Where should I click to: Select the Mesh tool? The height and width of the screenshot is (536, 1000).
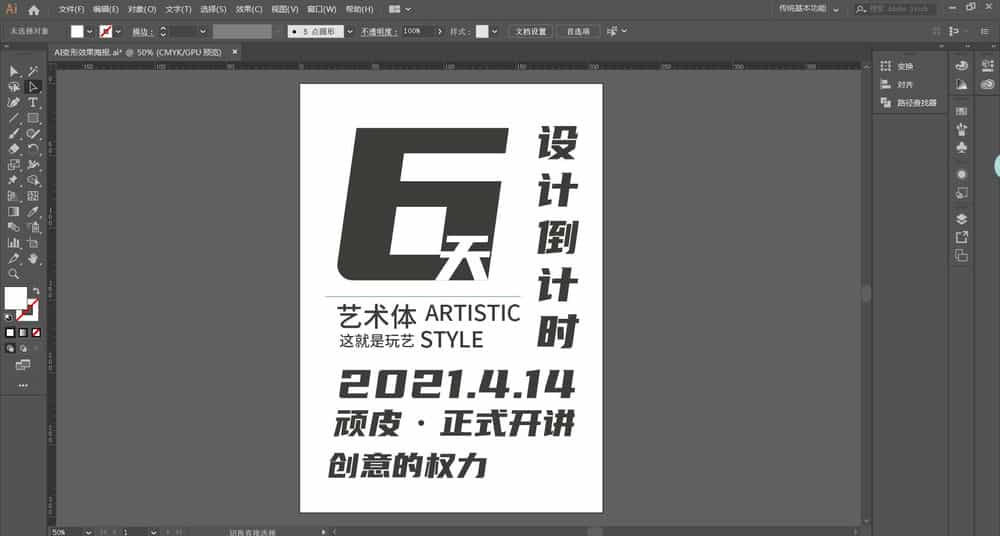pyautogui.click(x=33, y=196)
